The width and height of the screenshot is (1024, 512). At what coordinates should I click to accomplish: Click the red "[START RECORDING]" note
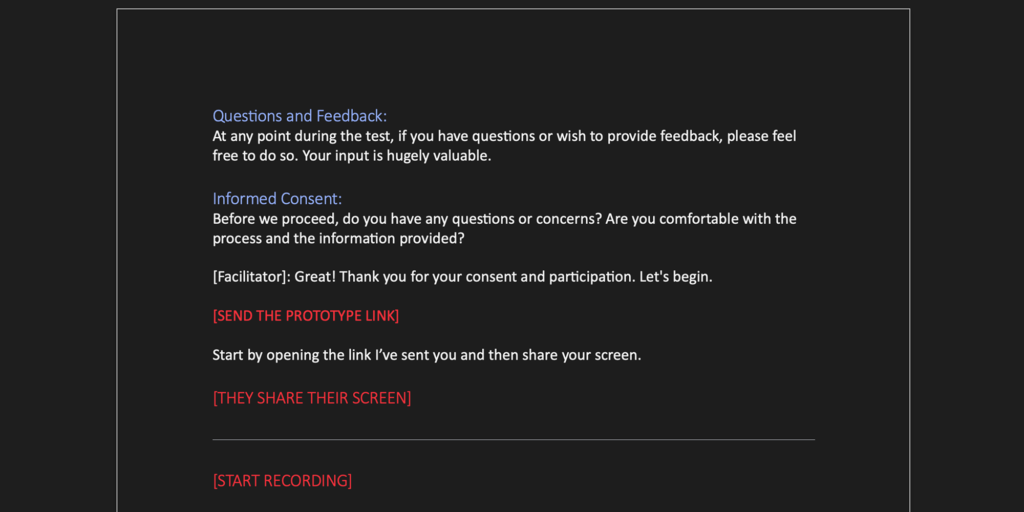[282, 481]
